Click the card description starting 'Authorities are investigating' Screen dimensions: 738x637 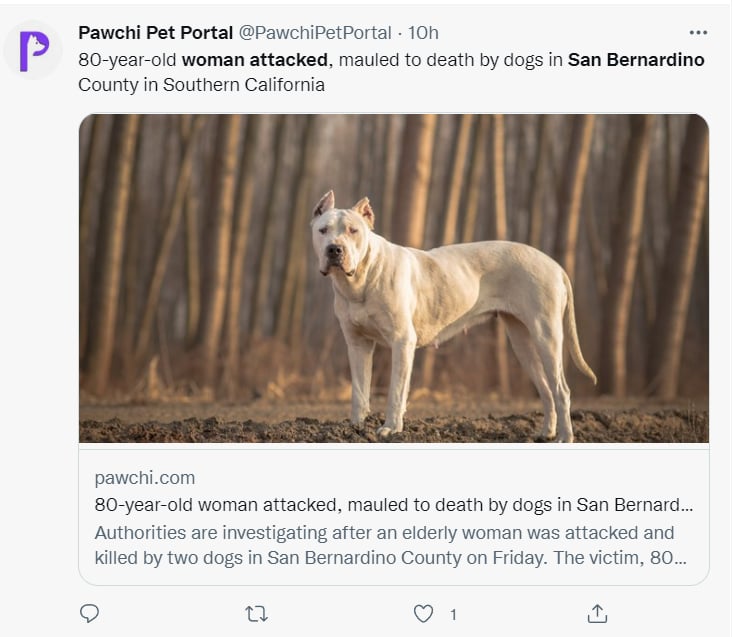(x=391, y=545)
